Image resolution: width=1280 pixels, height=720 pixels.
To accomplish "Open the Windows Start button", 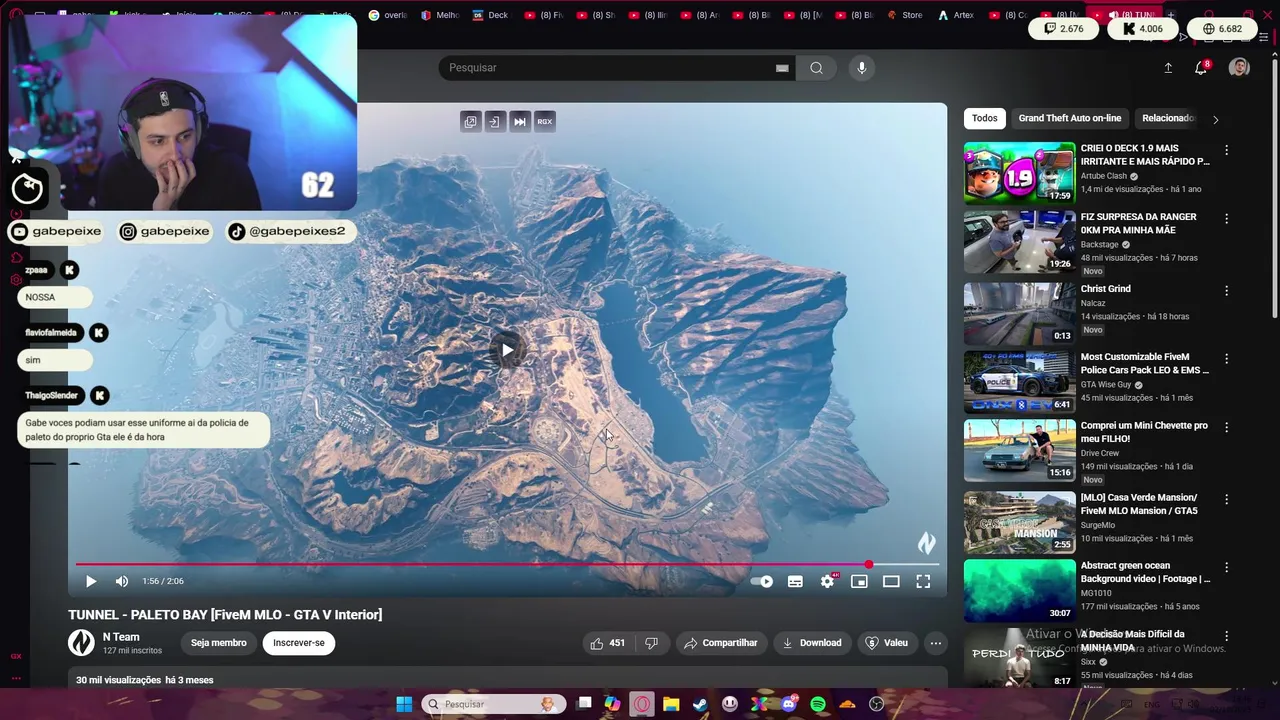I will (404, 704).
